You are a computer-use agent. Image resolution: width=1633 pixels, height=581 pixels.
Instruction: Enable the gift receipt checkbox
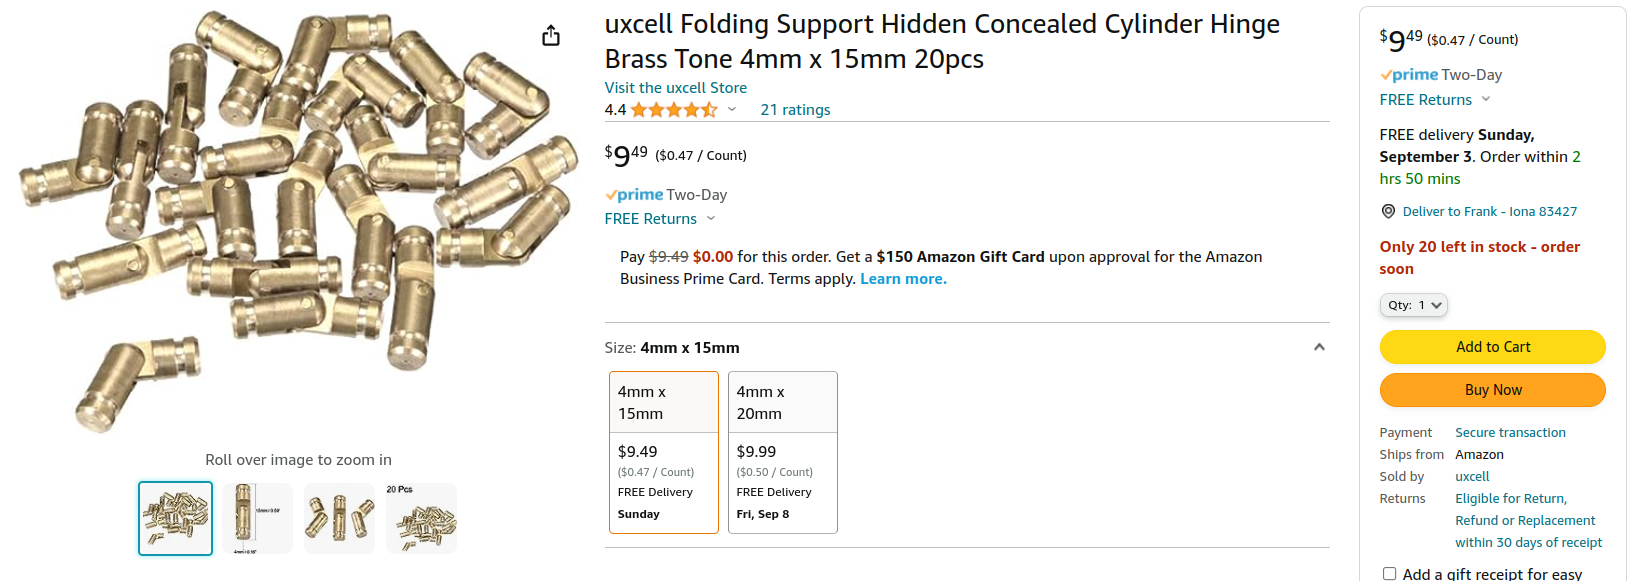[1389, 573]
